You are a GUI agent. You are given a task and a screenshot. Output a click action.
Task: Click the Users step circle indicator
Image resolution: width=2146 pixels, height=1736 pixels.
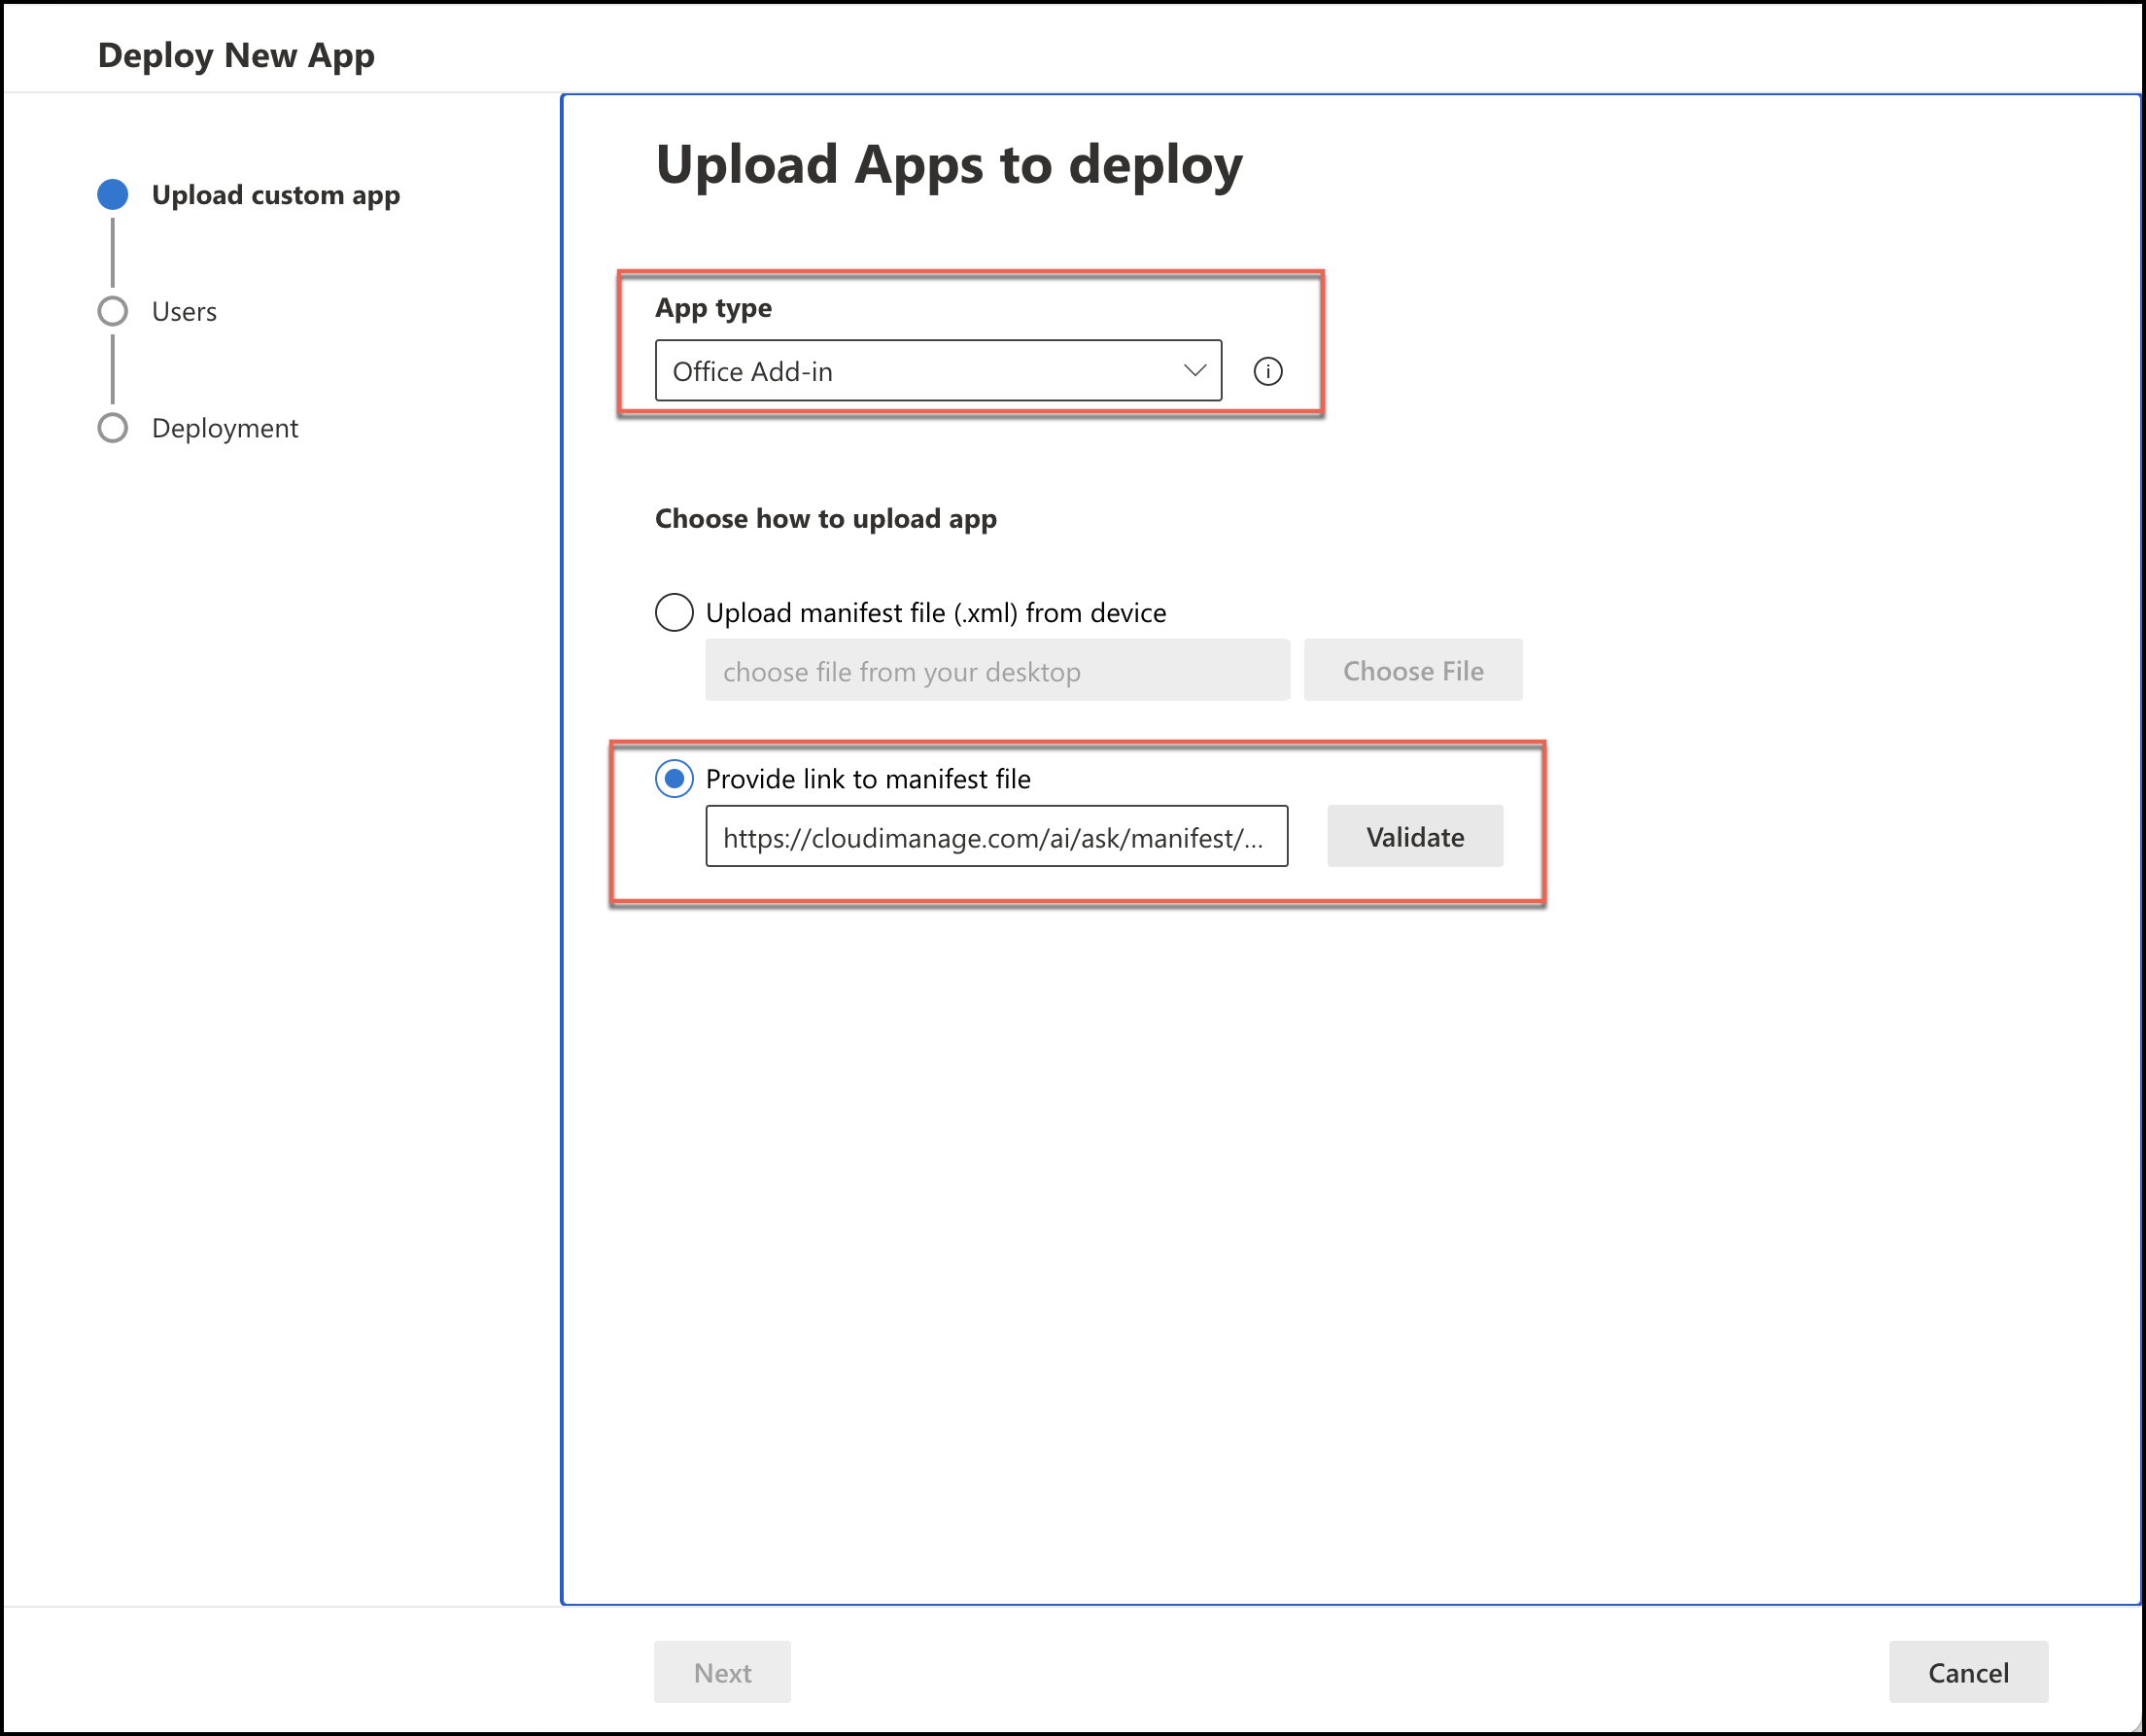pos(113,311)
